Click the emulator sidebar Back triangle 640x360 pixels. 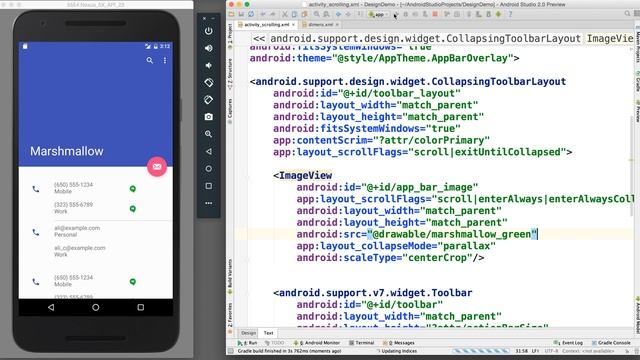coord(209,151)
